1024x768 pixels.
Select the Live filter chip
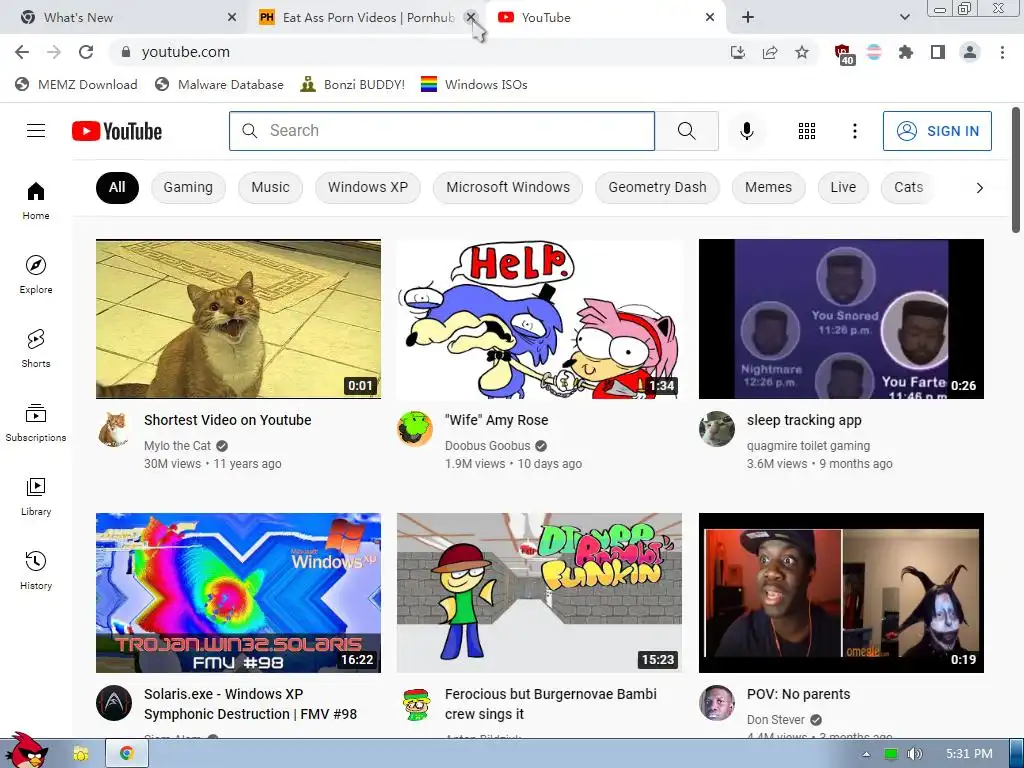[843, 187]
